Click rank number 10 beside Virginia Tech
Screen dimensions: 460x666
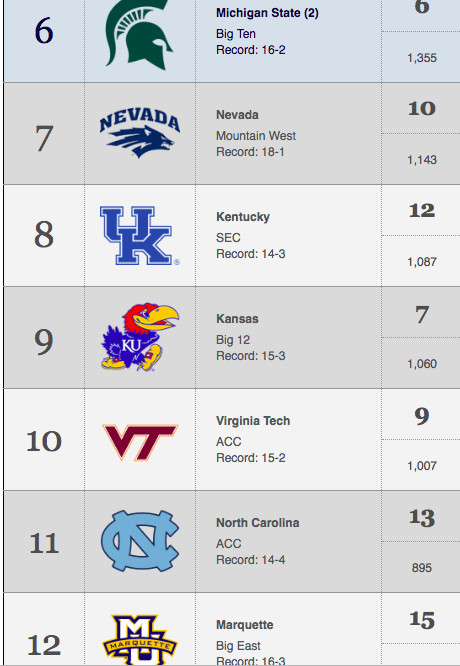tap(44, 441)
